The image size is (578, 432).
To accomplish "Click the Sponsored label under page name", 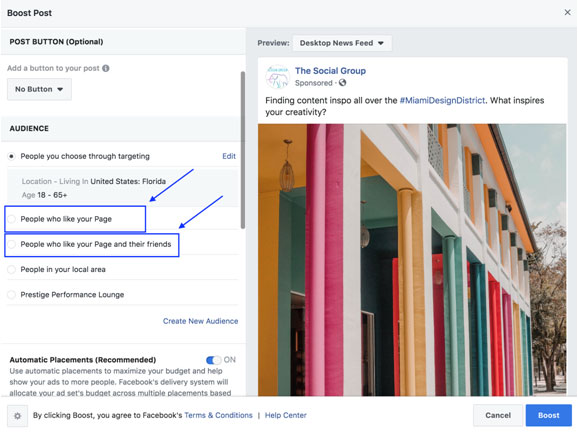I will (313, 83).
